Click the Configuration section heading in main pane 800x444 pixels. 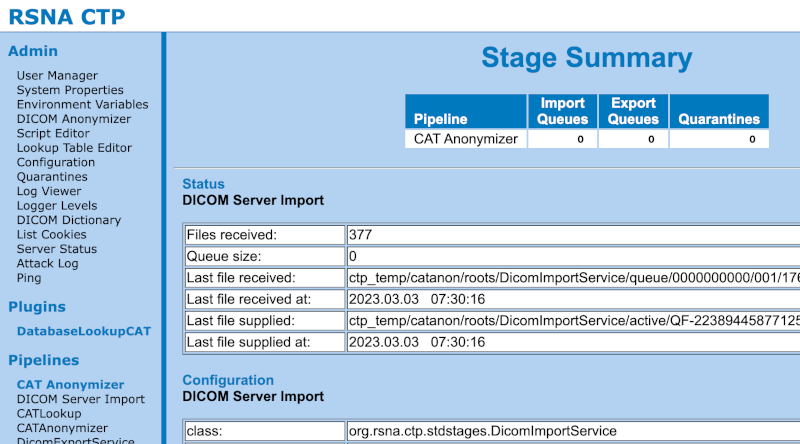point(228,380)
